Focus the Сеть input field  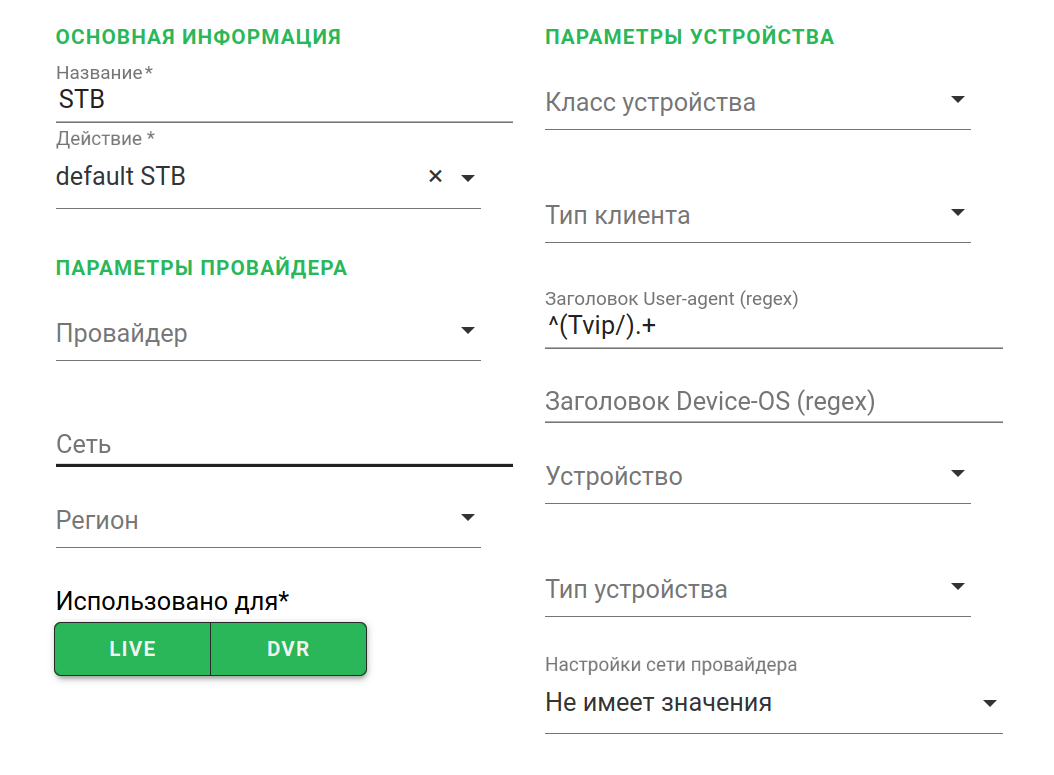coord(284,445)
